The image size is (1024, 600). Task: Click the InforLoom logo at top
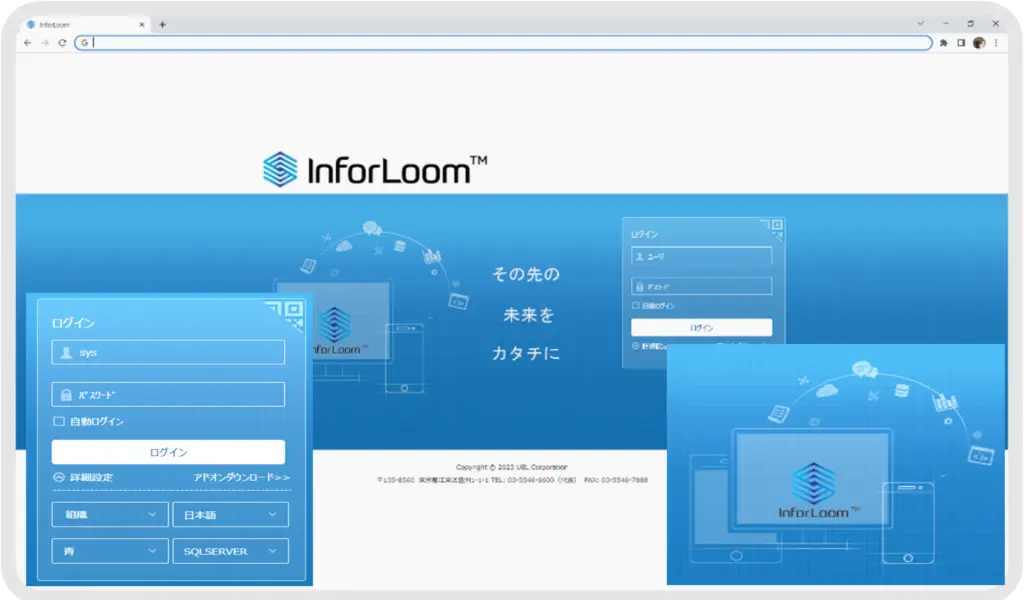click(x=375, y=169)
